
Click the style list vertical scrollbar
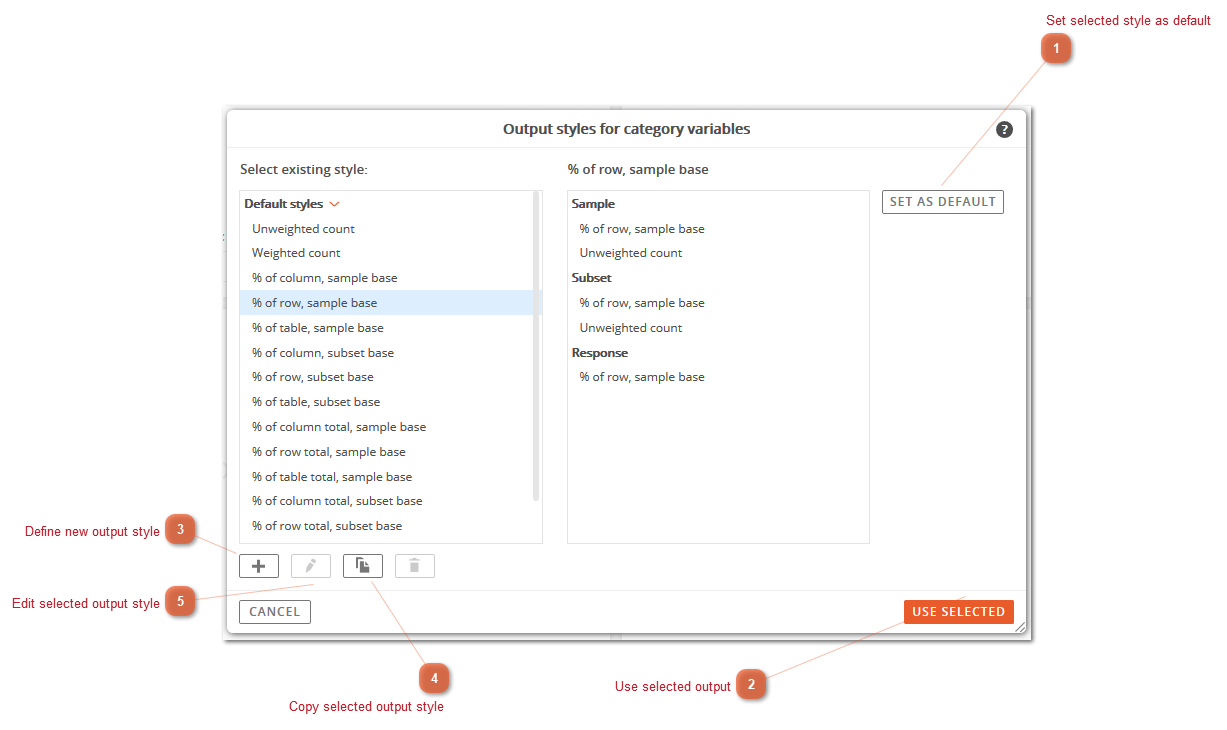tap(536, 346)
